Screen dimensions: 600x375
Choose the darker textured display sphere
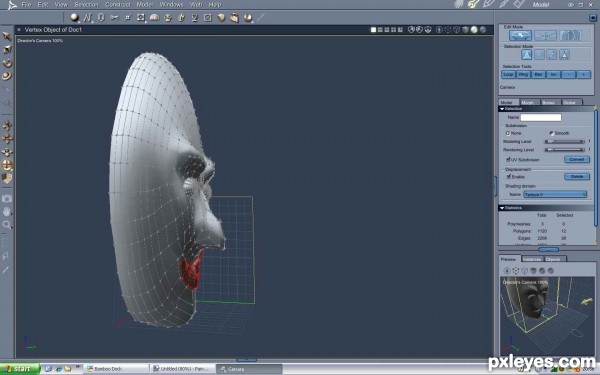tap(483, 30)
